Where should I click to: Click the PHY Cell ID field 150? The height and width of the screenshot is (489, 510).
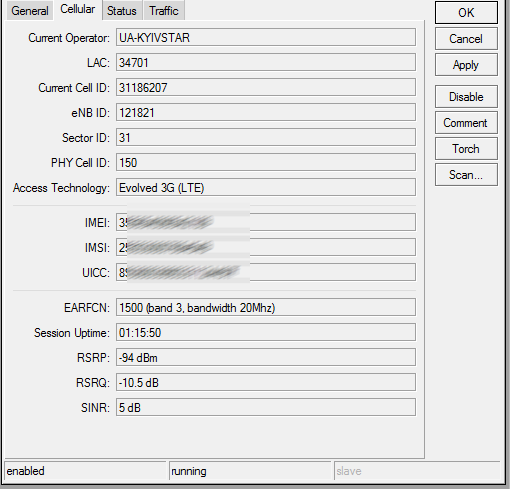(x=266, y=162)
